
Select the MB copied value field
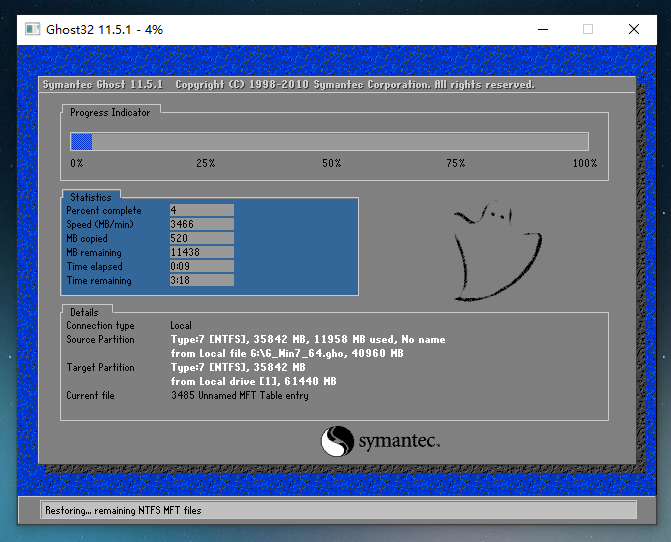point(202,239)
